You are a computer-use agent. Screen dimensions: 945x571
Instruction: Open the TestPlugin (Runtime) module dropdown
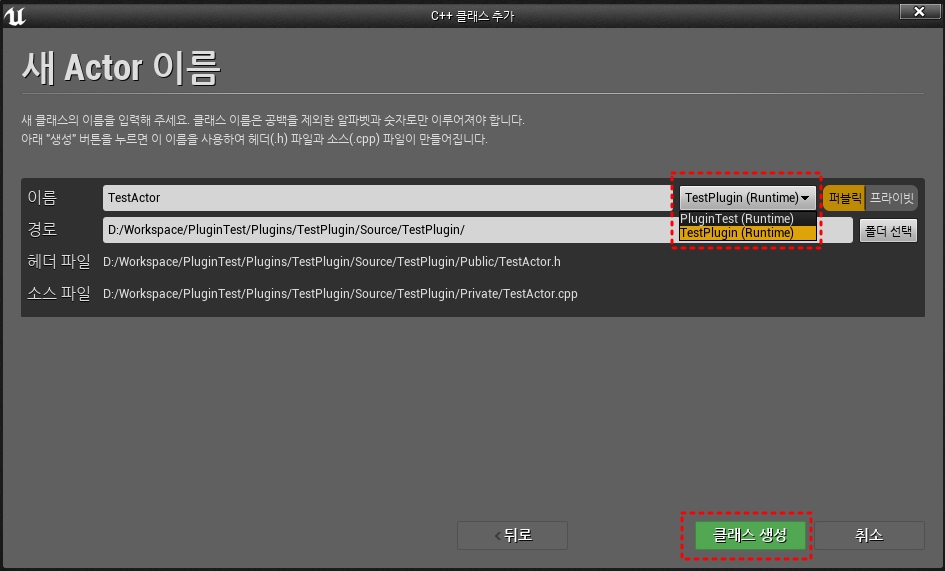pyautogui.click(x=747, y=198)
